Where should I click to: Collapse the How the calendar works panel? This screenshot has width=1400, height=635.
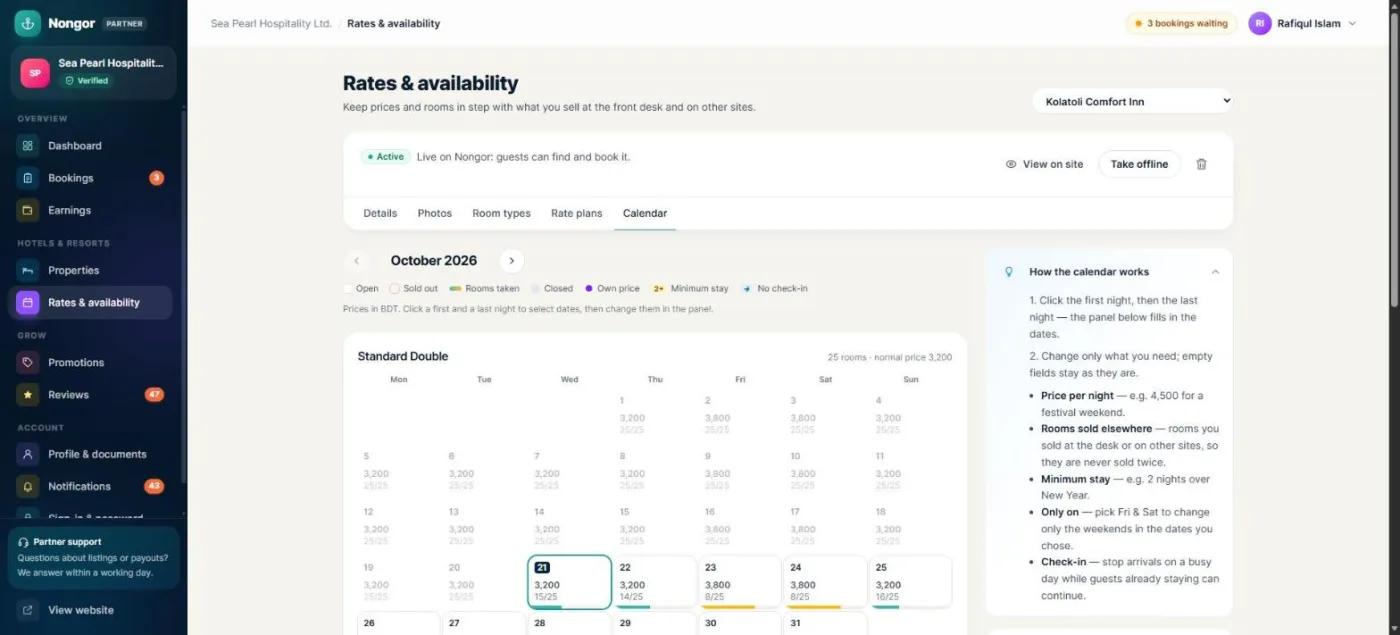(x=1215, y=272)
